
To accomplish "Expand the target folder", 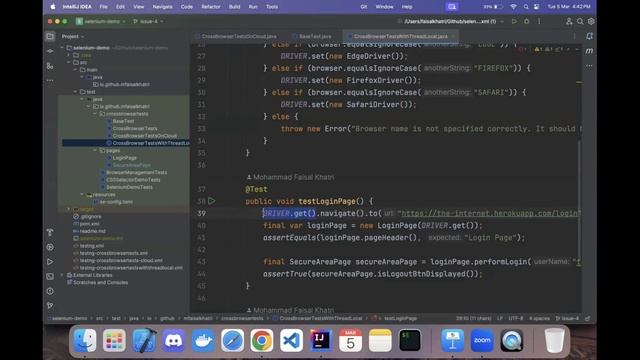I will (x=69, y=209).
